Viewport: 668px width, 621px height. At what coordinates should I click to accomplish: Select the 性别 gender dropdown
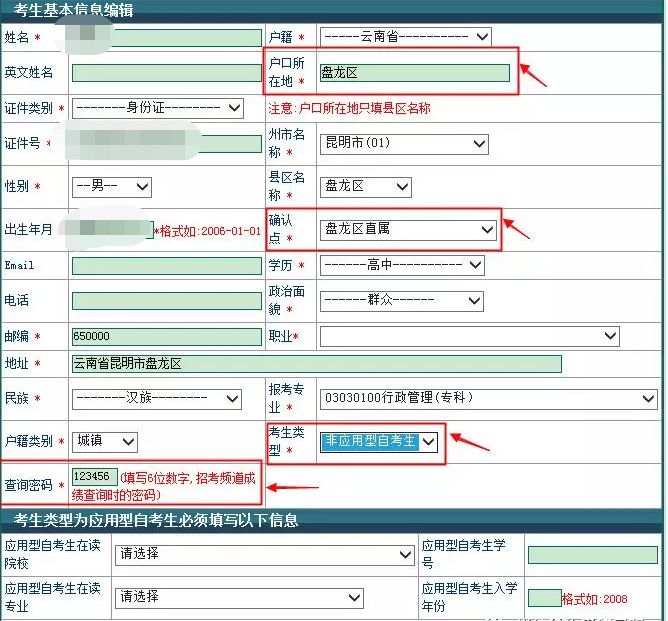tap(111, 187)
